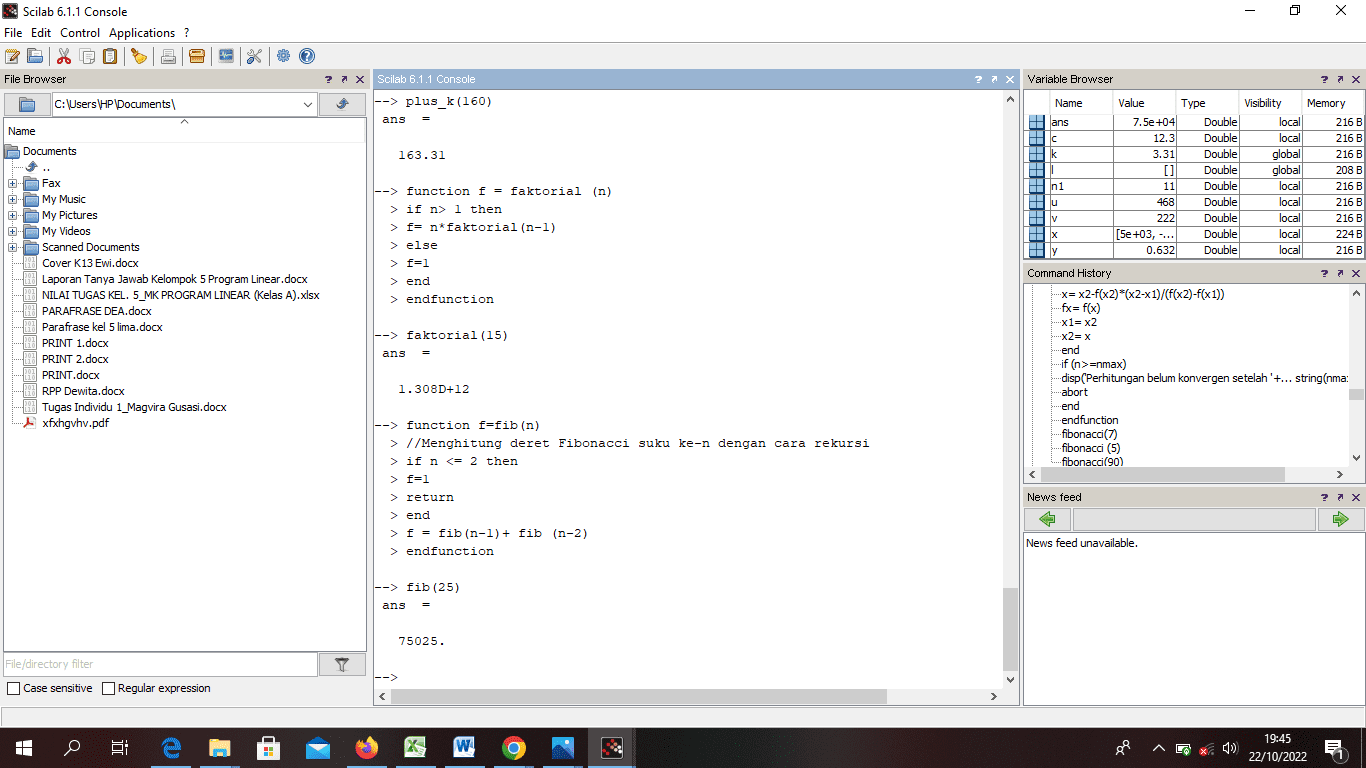Image resolution: width=1366 pixels, height=768 pixels.
Task: Click the Cut scissors icon
Action: (64, 56)
